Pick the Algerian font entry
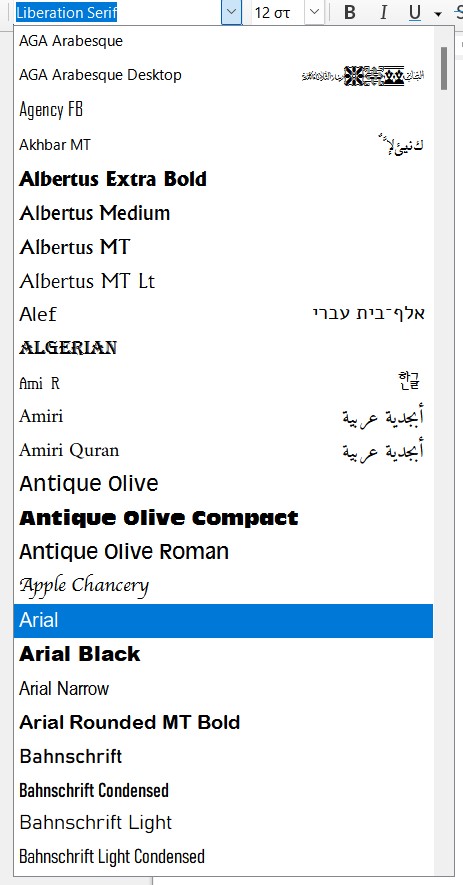 tap(223, 348)
